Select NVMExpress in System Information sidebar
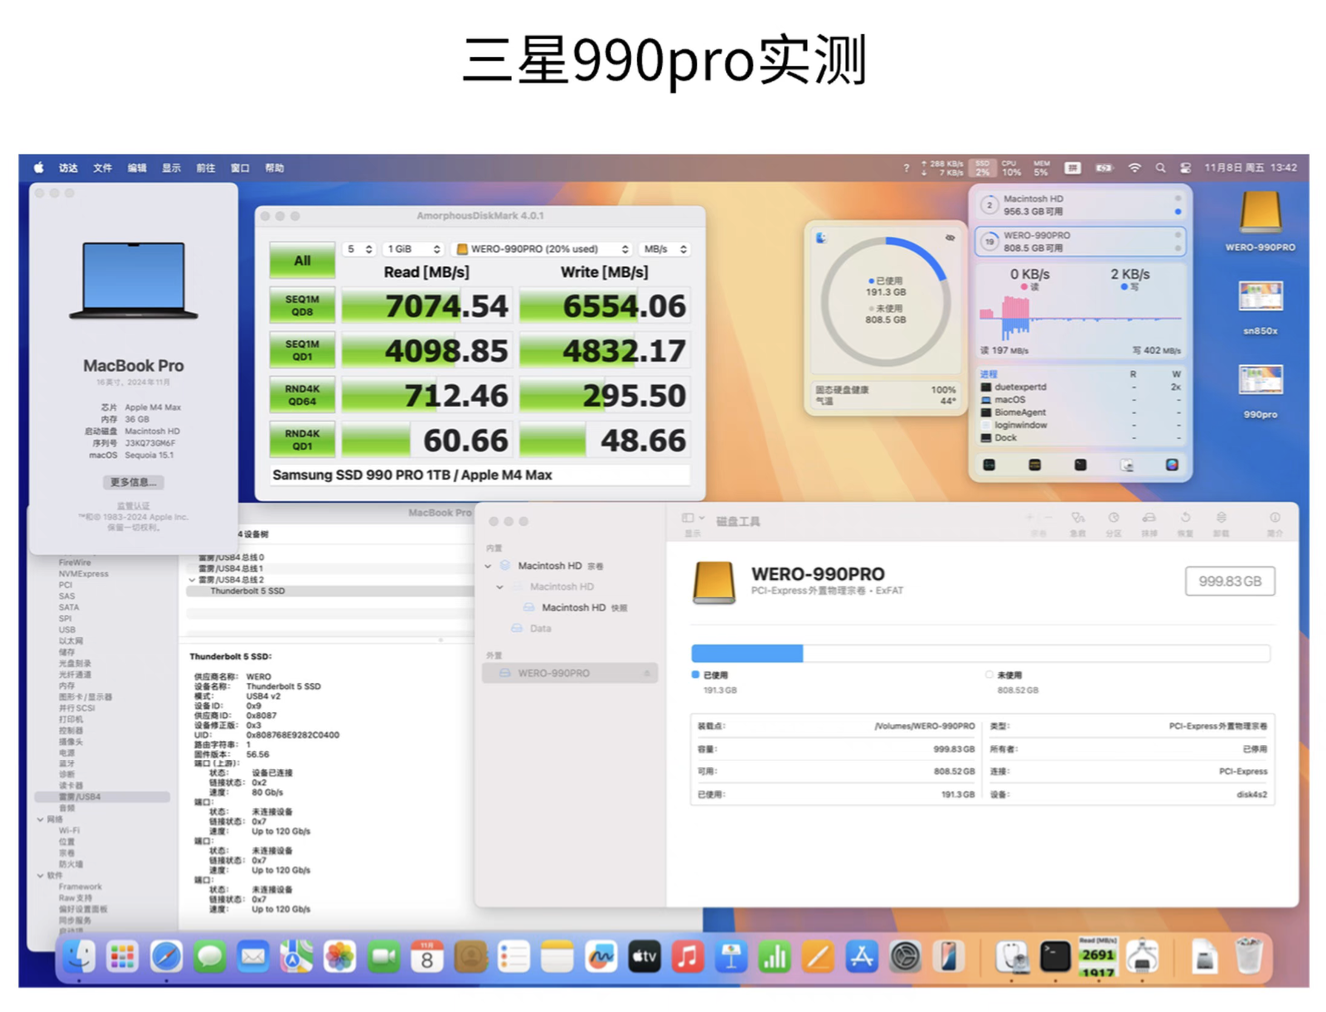The image size is (1326, 1012). click(x=83, y=574)
